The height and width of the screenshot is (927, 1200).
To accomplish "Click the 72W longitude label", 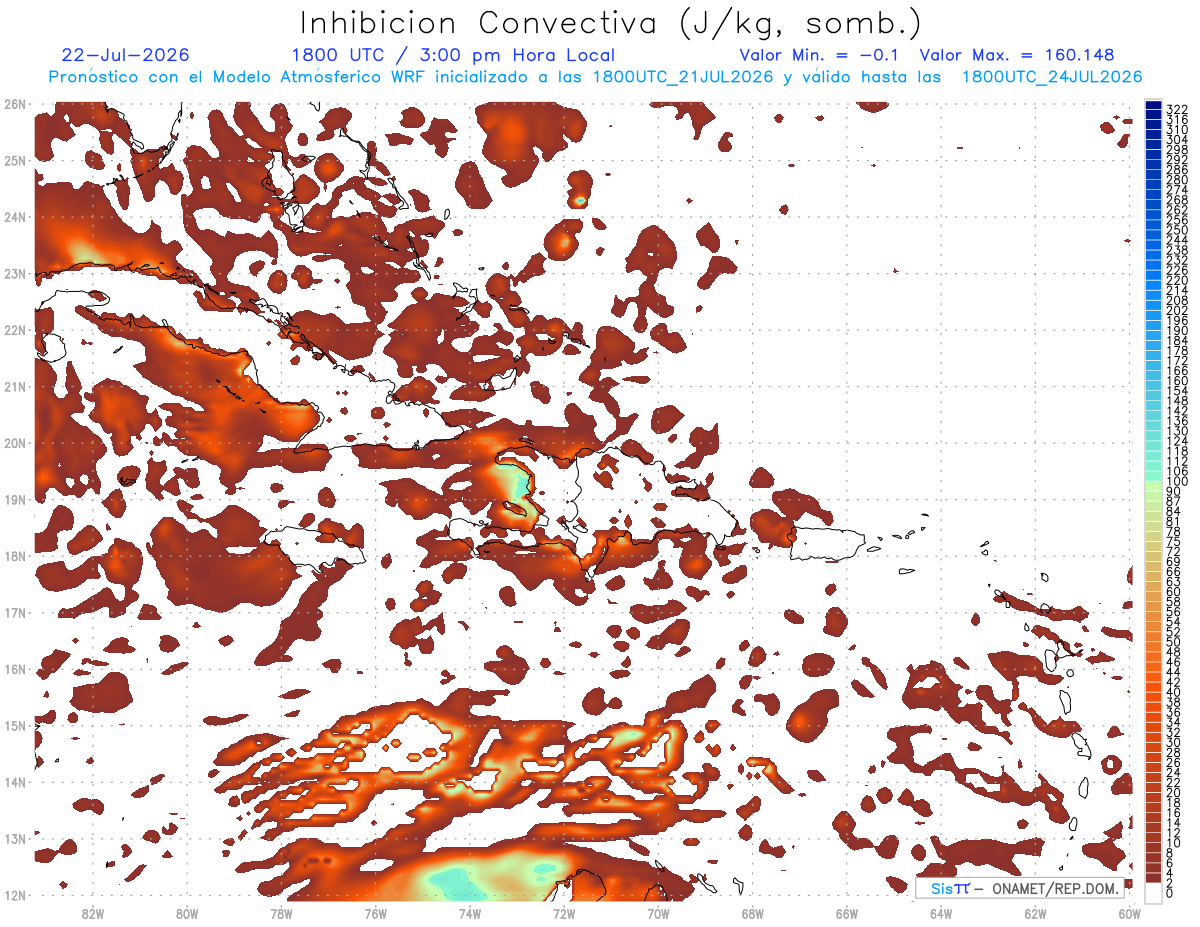I will tap(563, 913).
